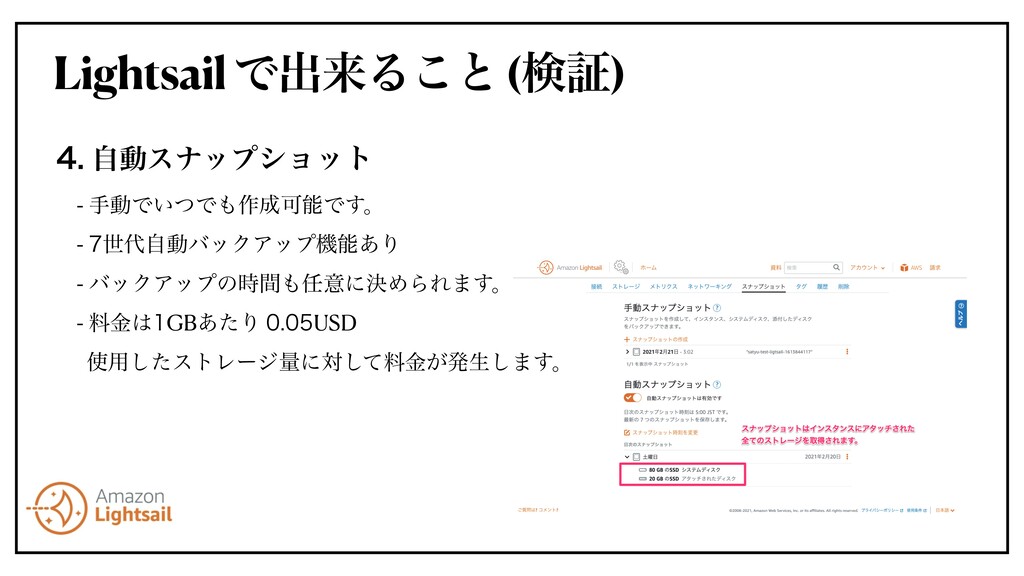This screenshot has height=576, width=1024.
Task: Open the 資料 docs link
Action: coord(775,268)
